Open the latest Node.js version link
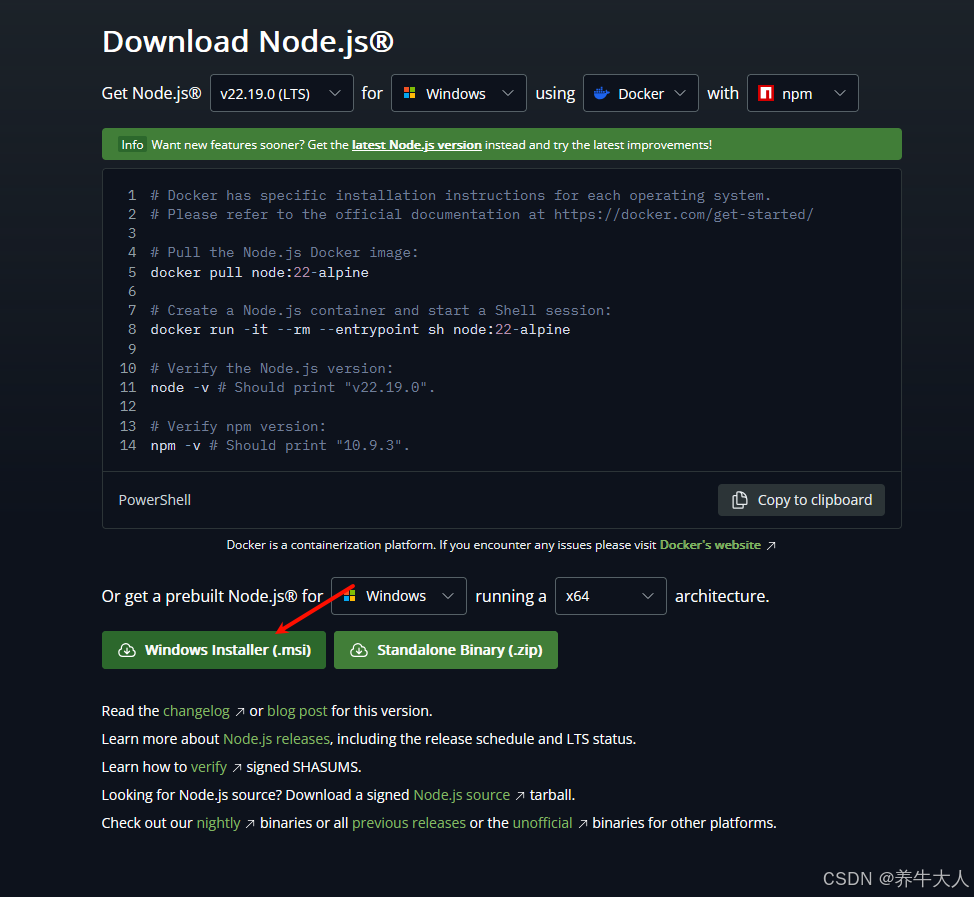Image resolution: width=974 pixels, height=897 pixels. (x=417, y=145)
